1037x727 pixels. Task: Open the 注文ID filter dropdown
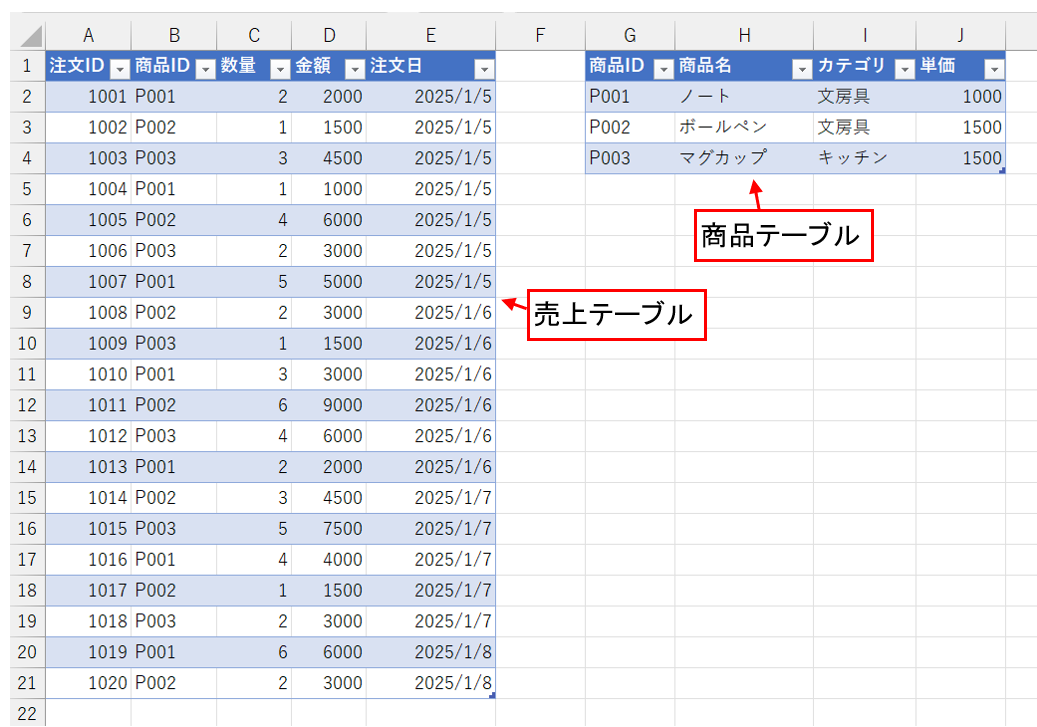coord(120,68)
